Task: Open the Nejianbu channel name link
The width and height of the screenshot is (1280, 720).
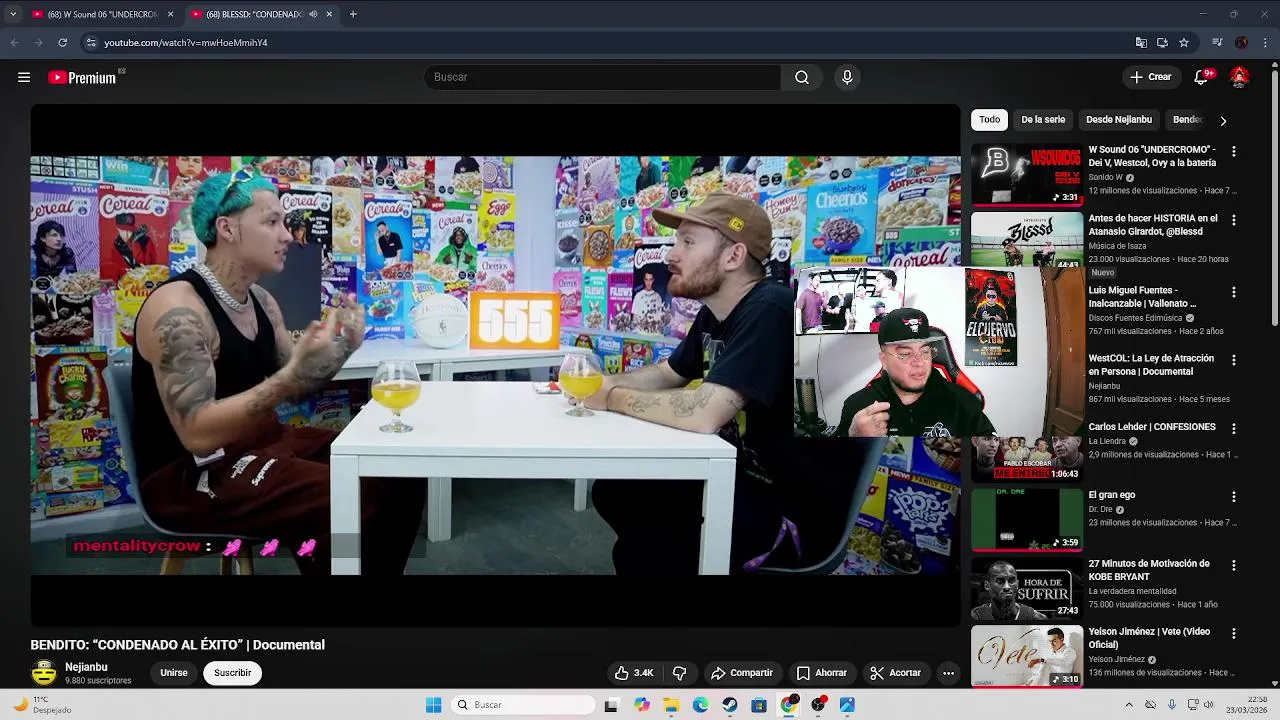Action: (x=86, y=667)
